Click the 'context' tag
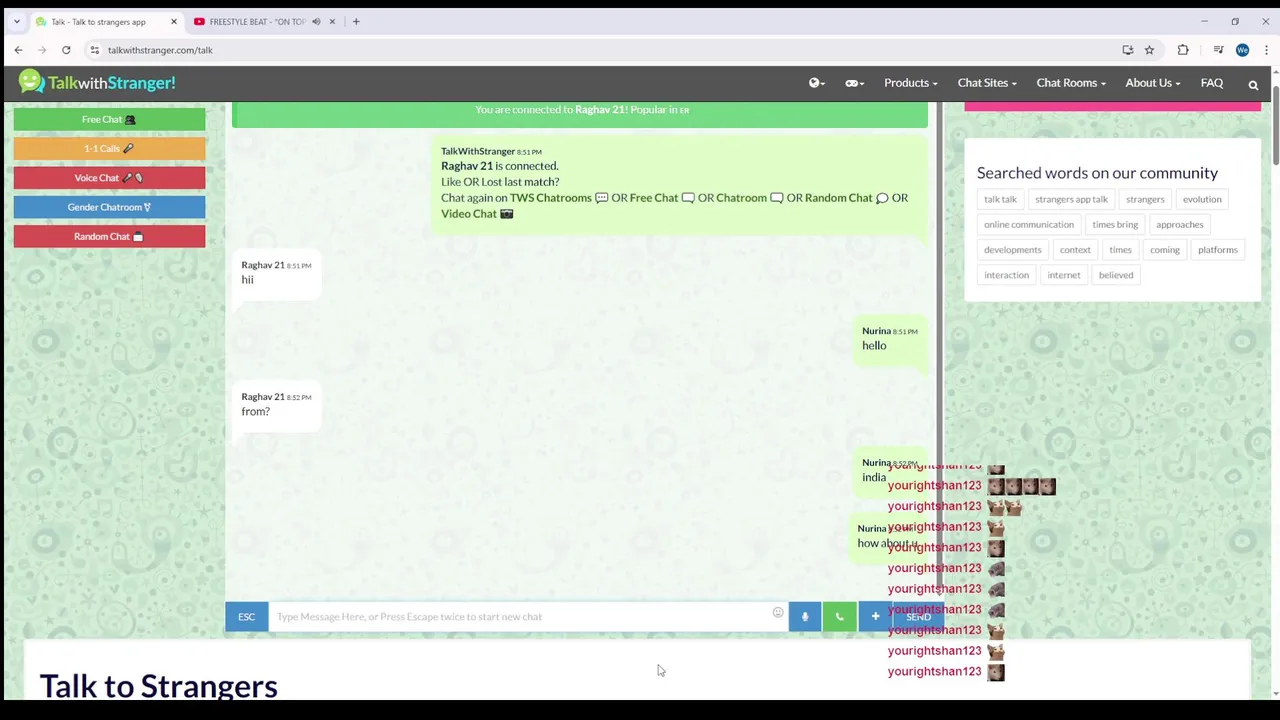The height and width of the screenshot is (720, 1280). (1075, 250)
